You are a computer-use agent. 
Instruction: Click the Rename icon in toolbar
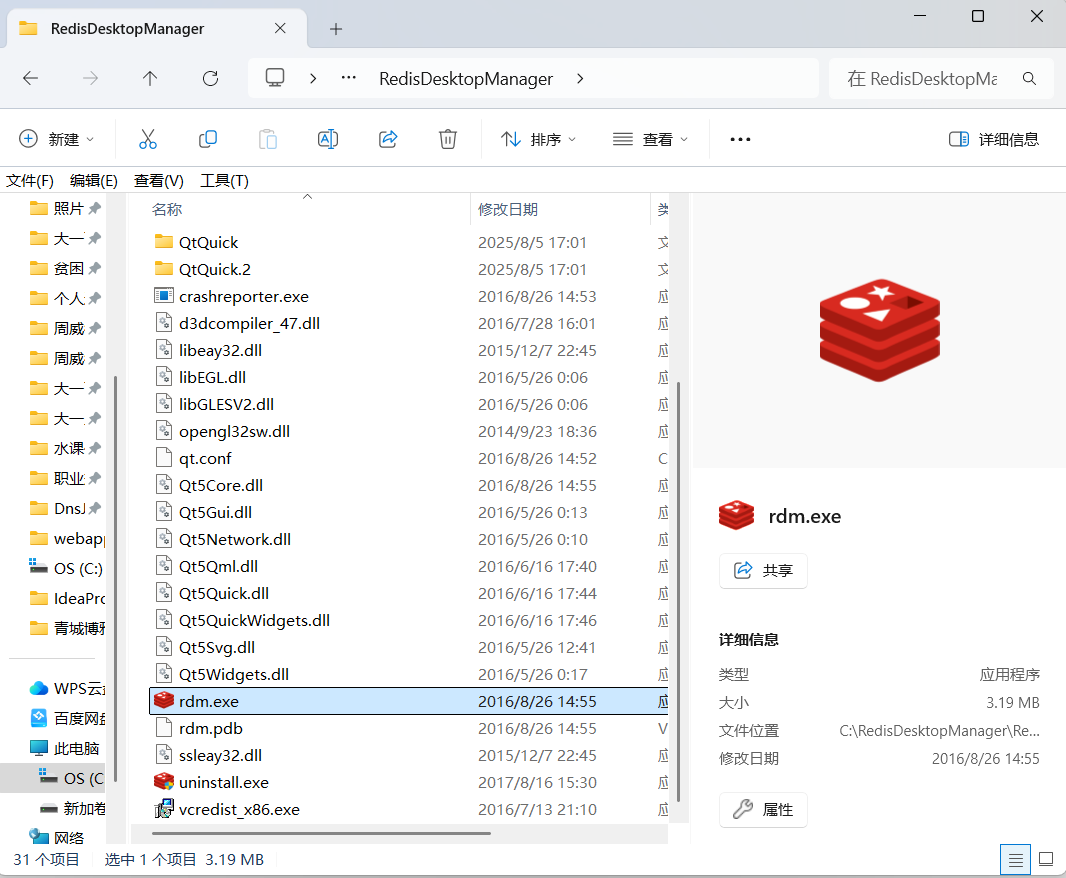point(328,139)
